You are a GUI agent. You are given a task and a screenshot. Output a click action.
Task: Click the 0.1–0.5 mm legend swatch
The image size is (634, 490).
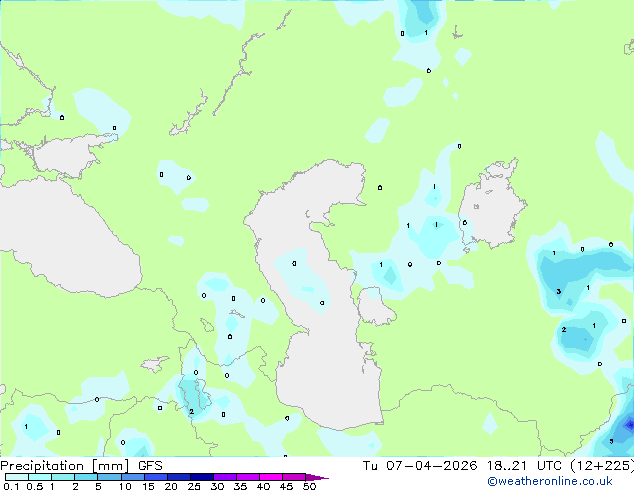pos(17,477)
